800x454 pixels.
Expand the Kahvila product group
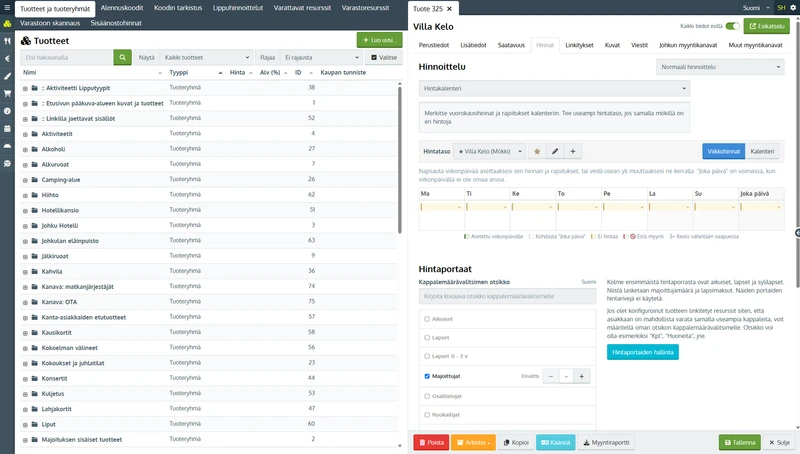tap(25, 272)
